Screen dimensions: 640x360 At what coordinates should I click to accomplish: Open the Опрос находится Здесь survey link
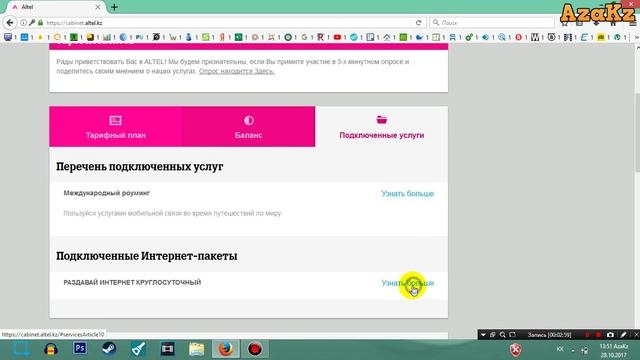(237, 71)
